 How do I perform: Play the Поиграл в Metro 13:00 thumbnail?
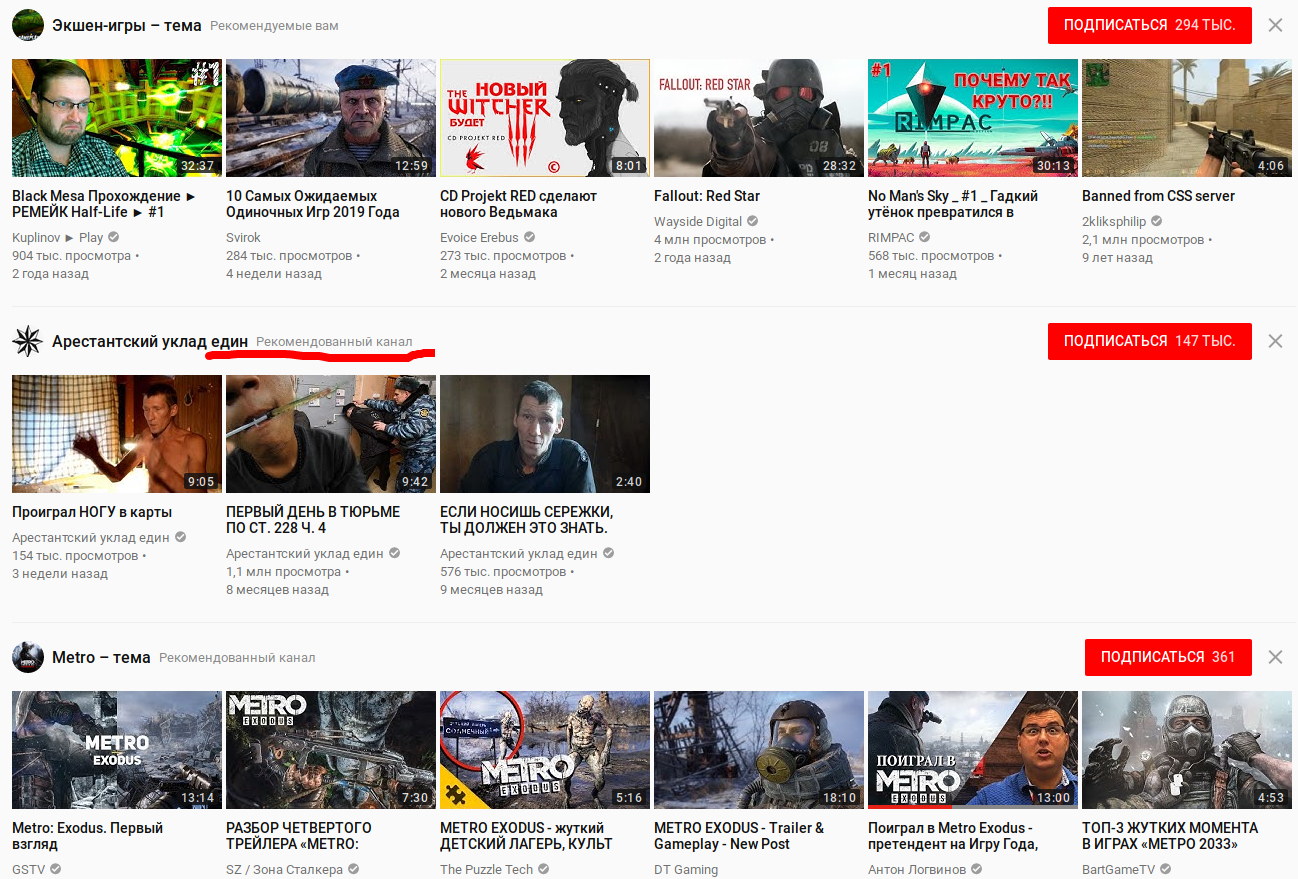pos(973,750)
